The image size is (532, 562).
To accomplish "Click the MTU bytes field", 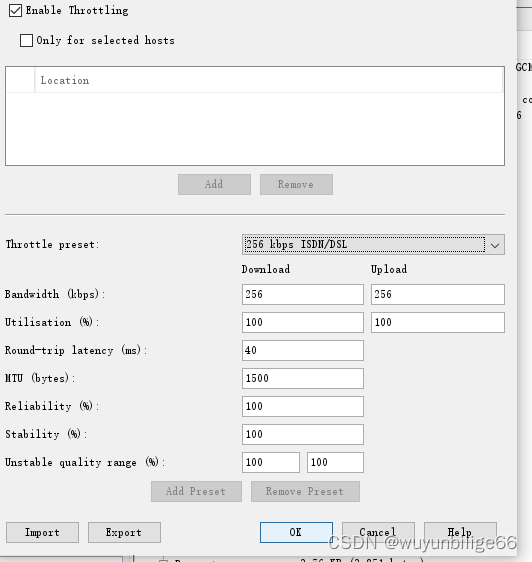I will click(303, 378).
